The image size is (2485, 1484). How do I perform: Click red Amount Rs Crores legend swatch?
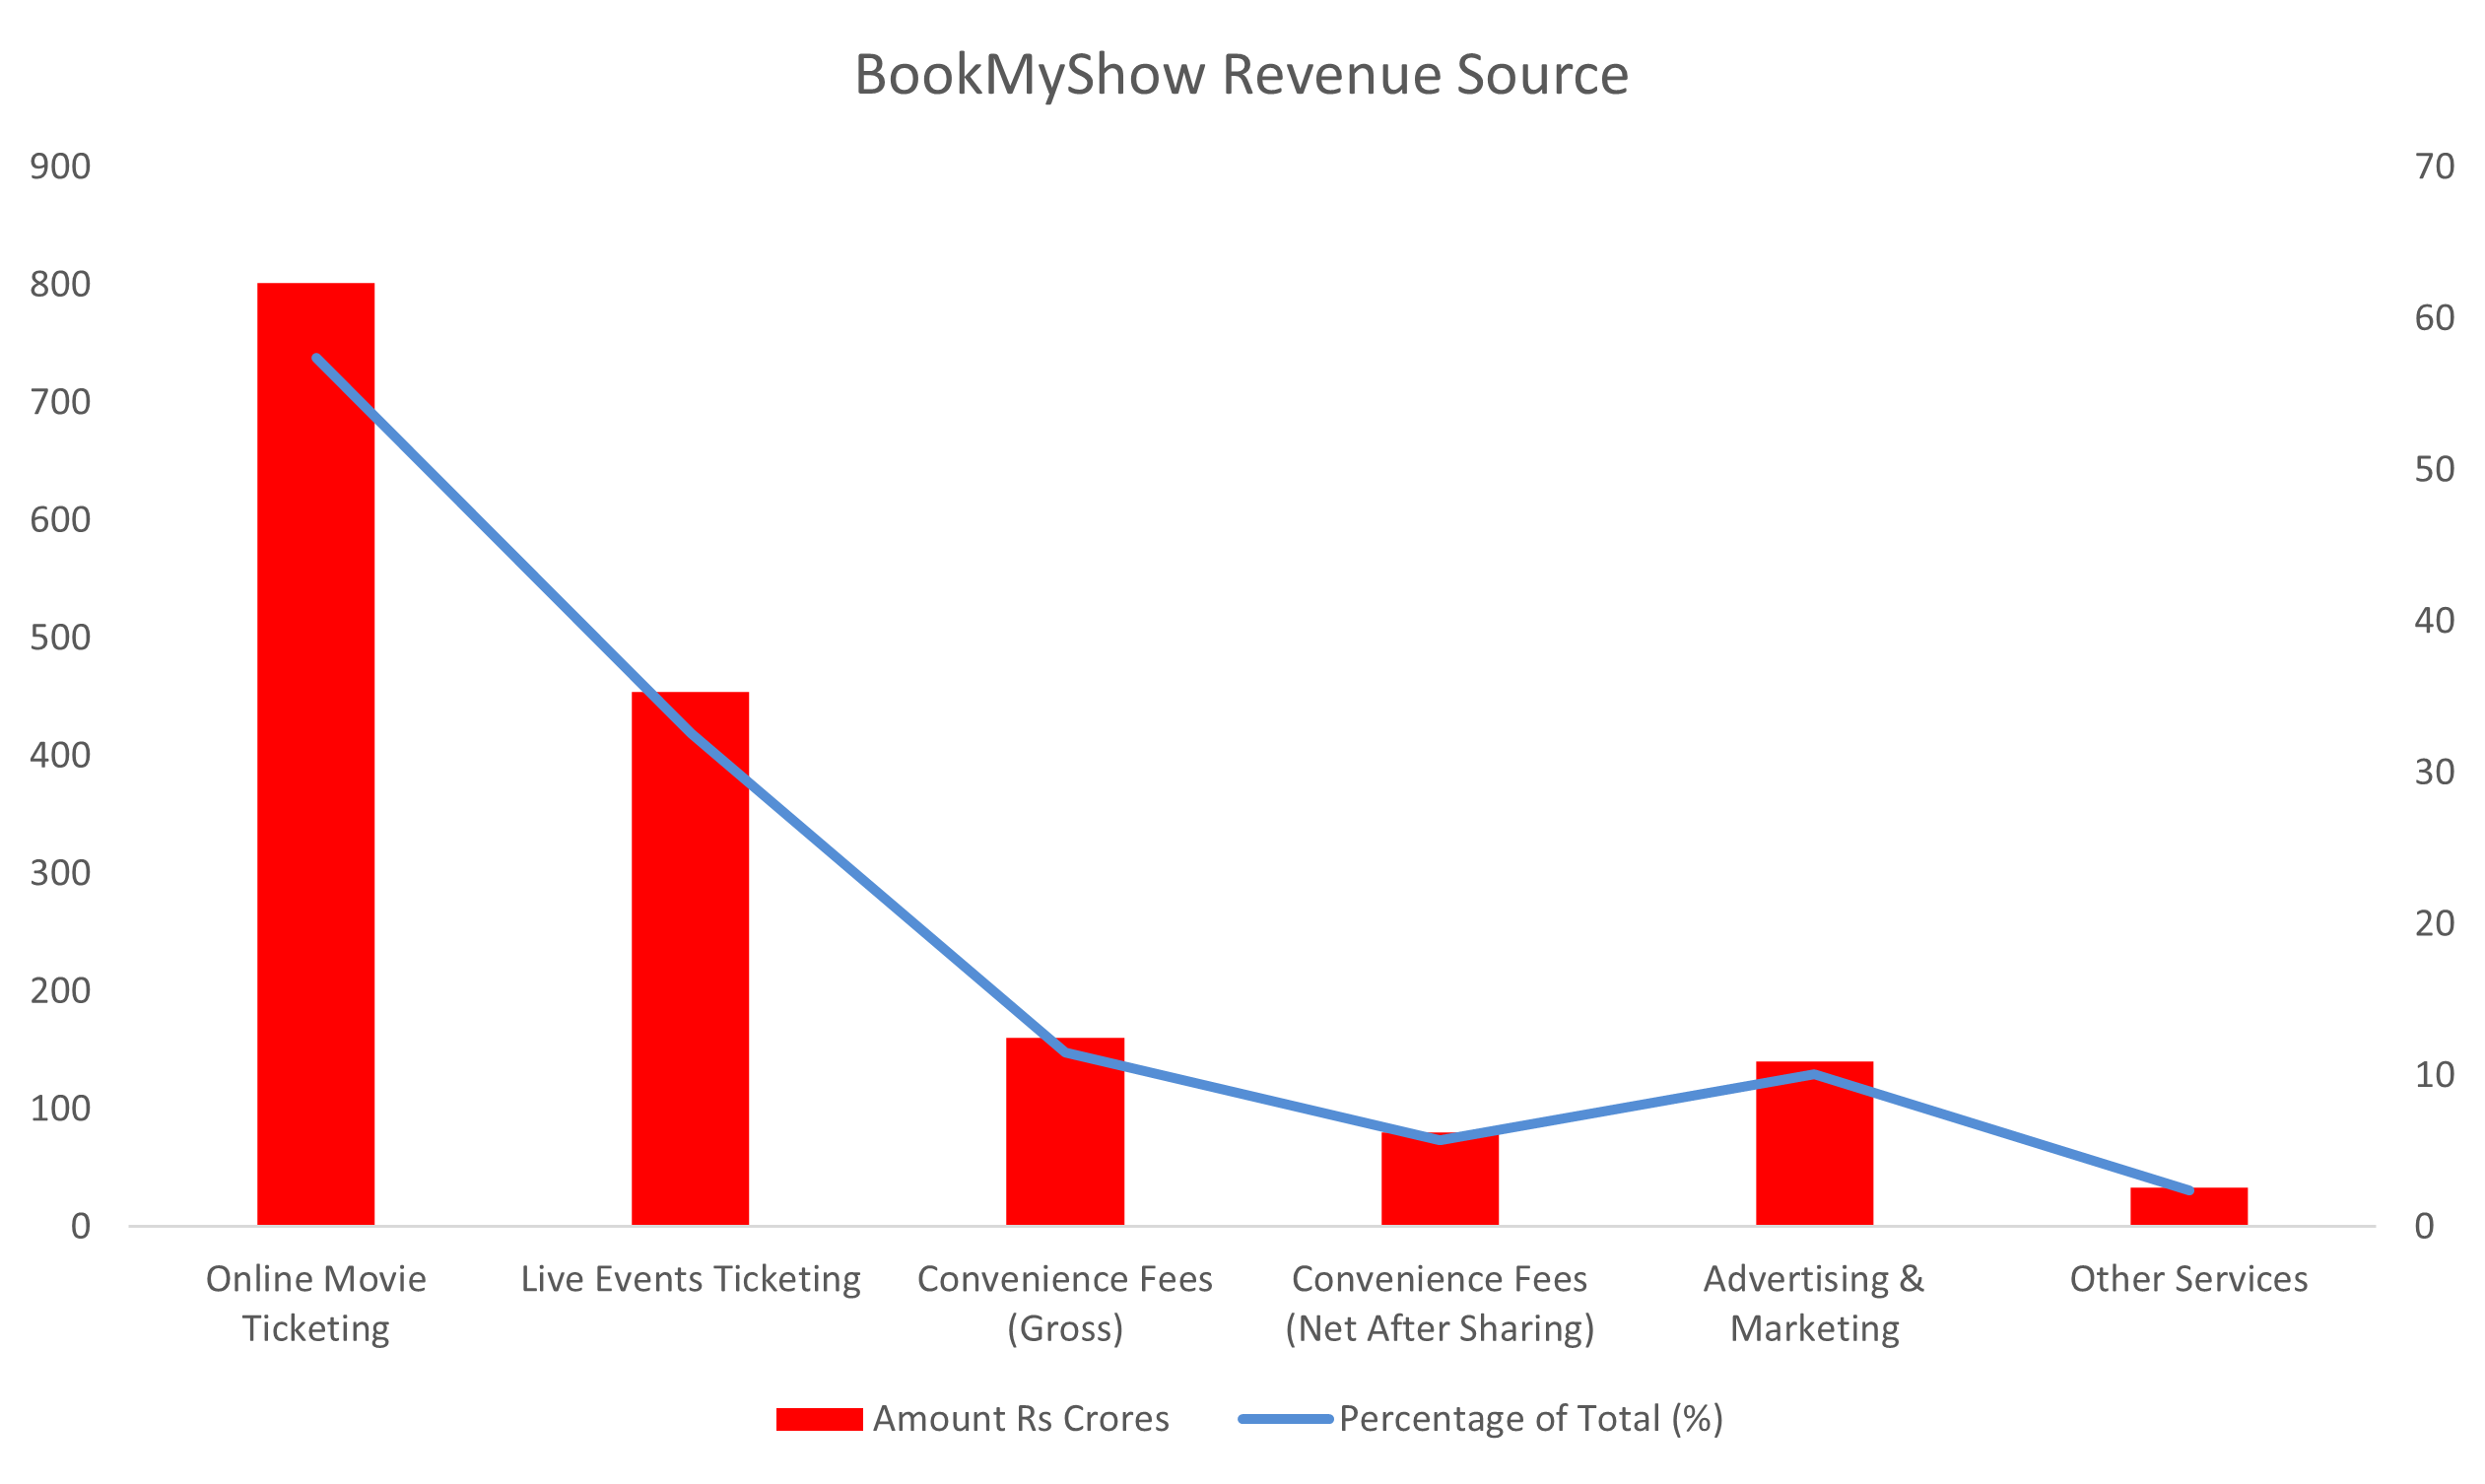point(818,1419)
